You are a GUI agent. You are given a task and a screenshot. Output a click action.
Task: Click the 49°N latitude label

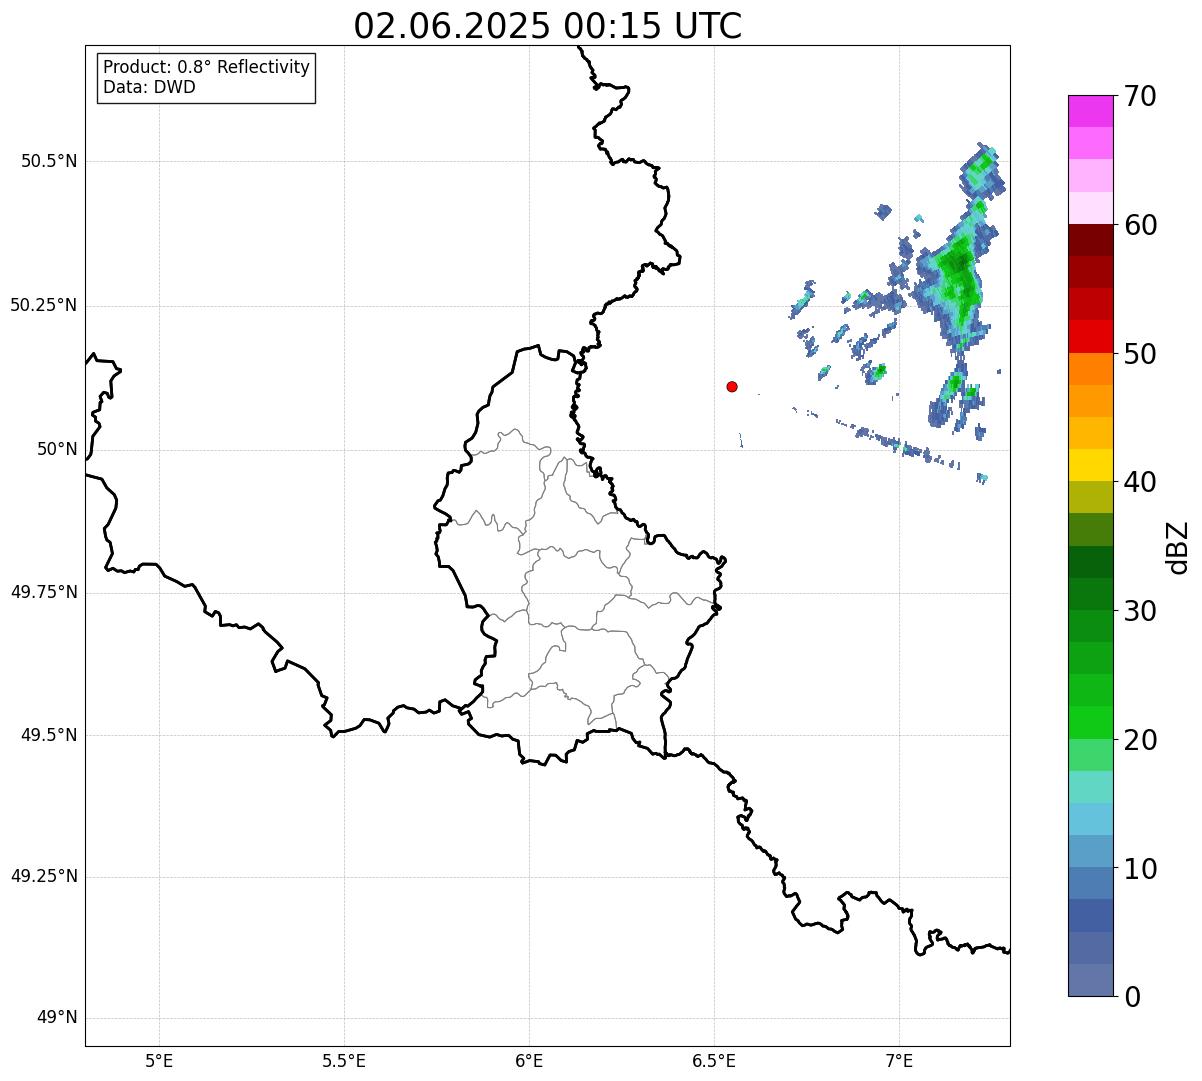(x=57, y=1018)
